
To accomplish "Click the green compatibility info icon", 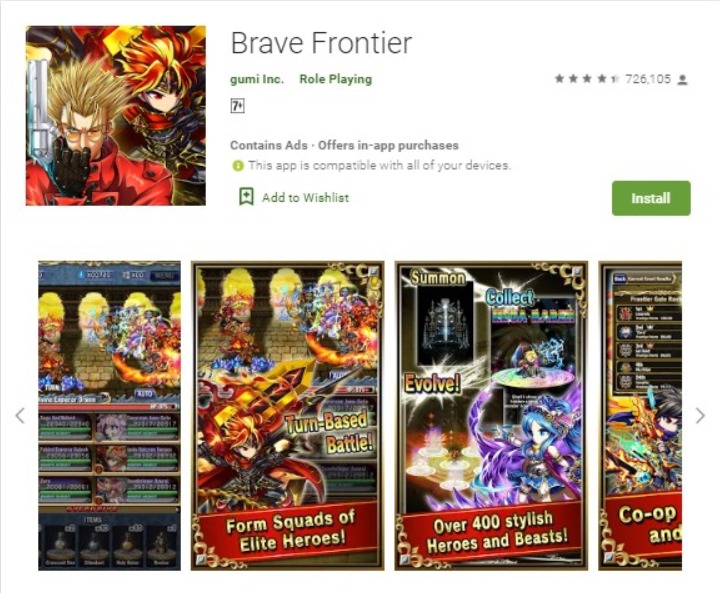I will [x=237, y=165].
